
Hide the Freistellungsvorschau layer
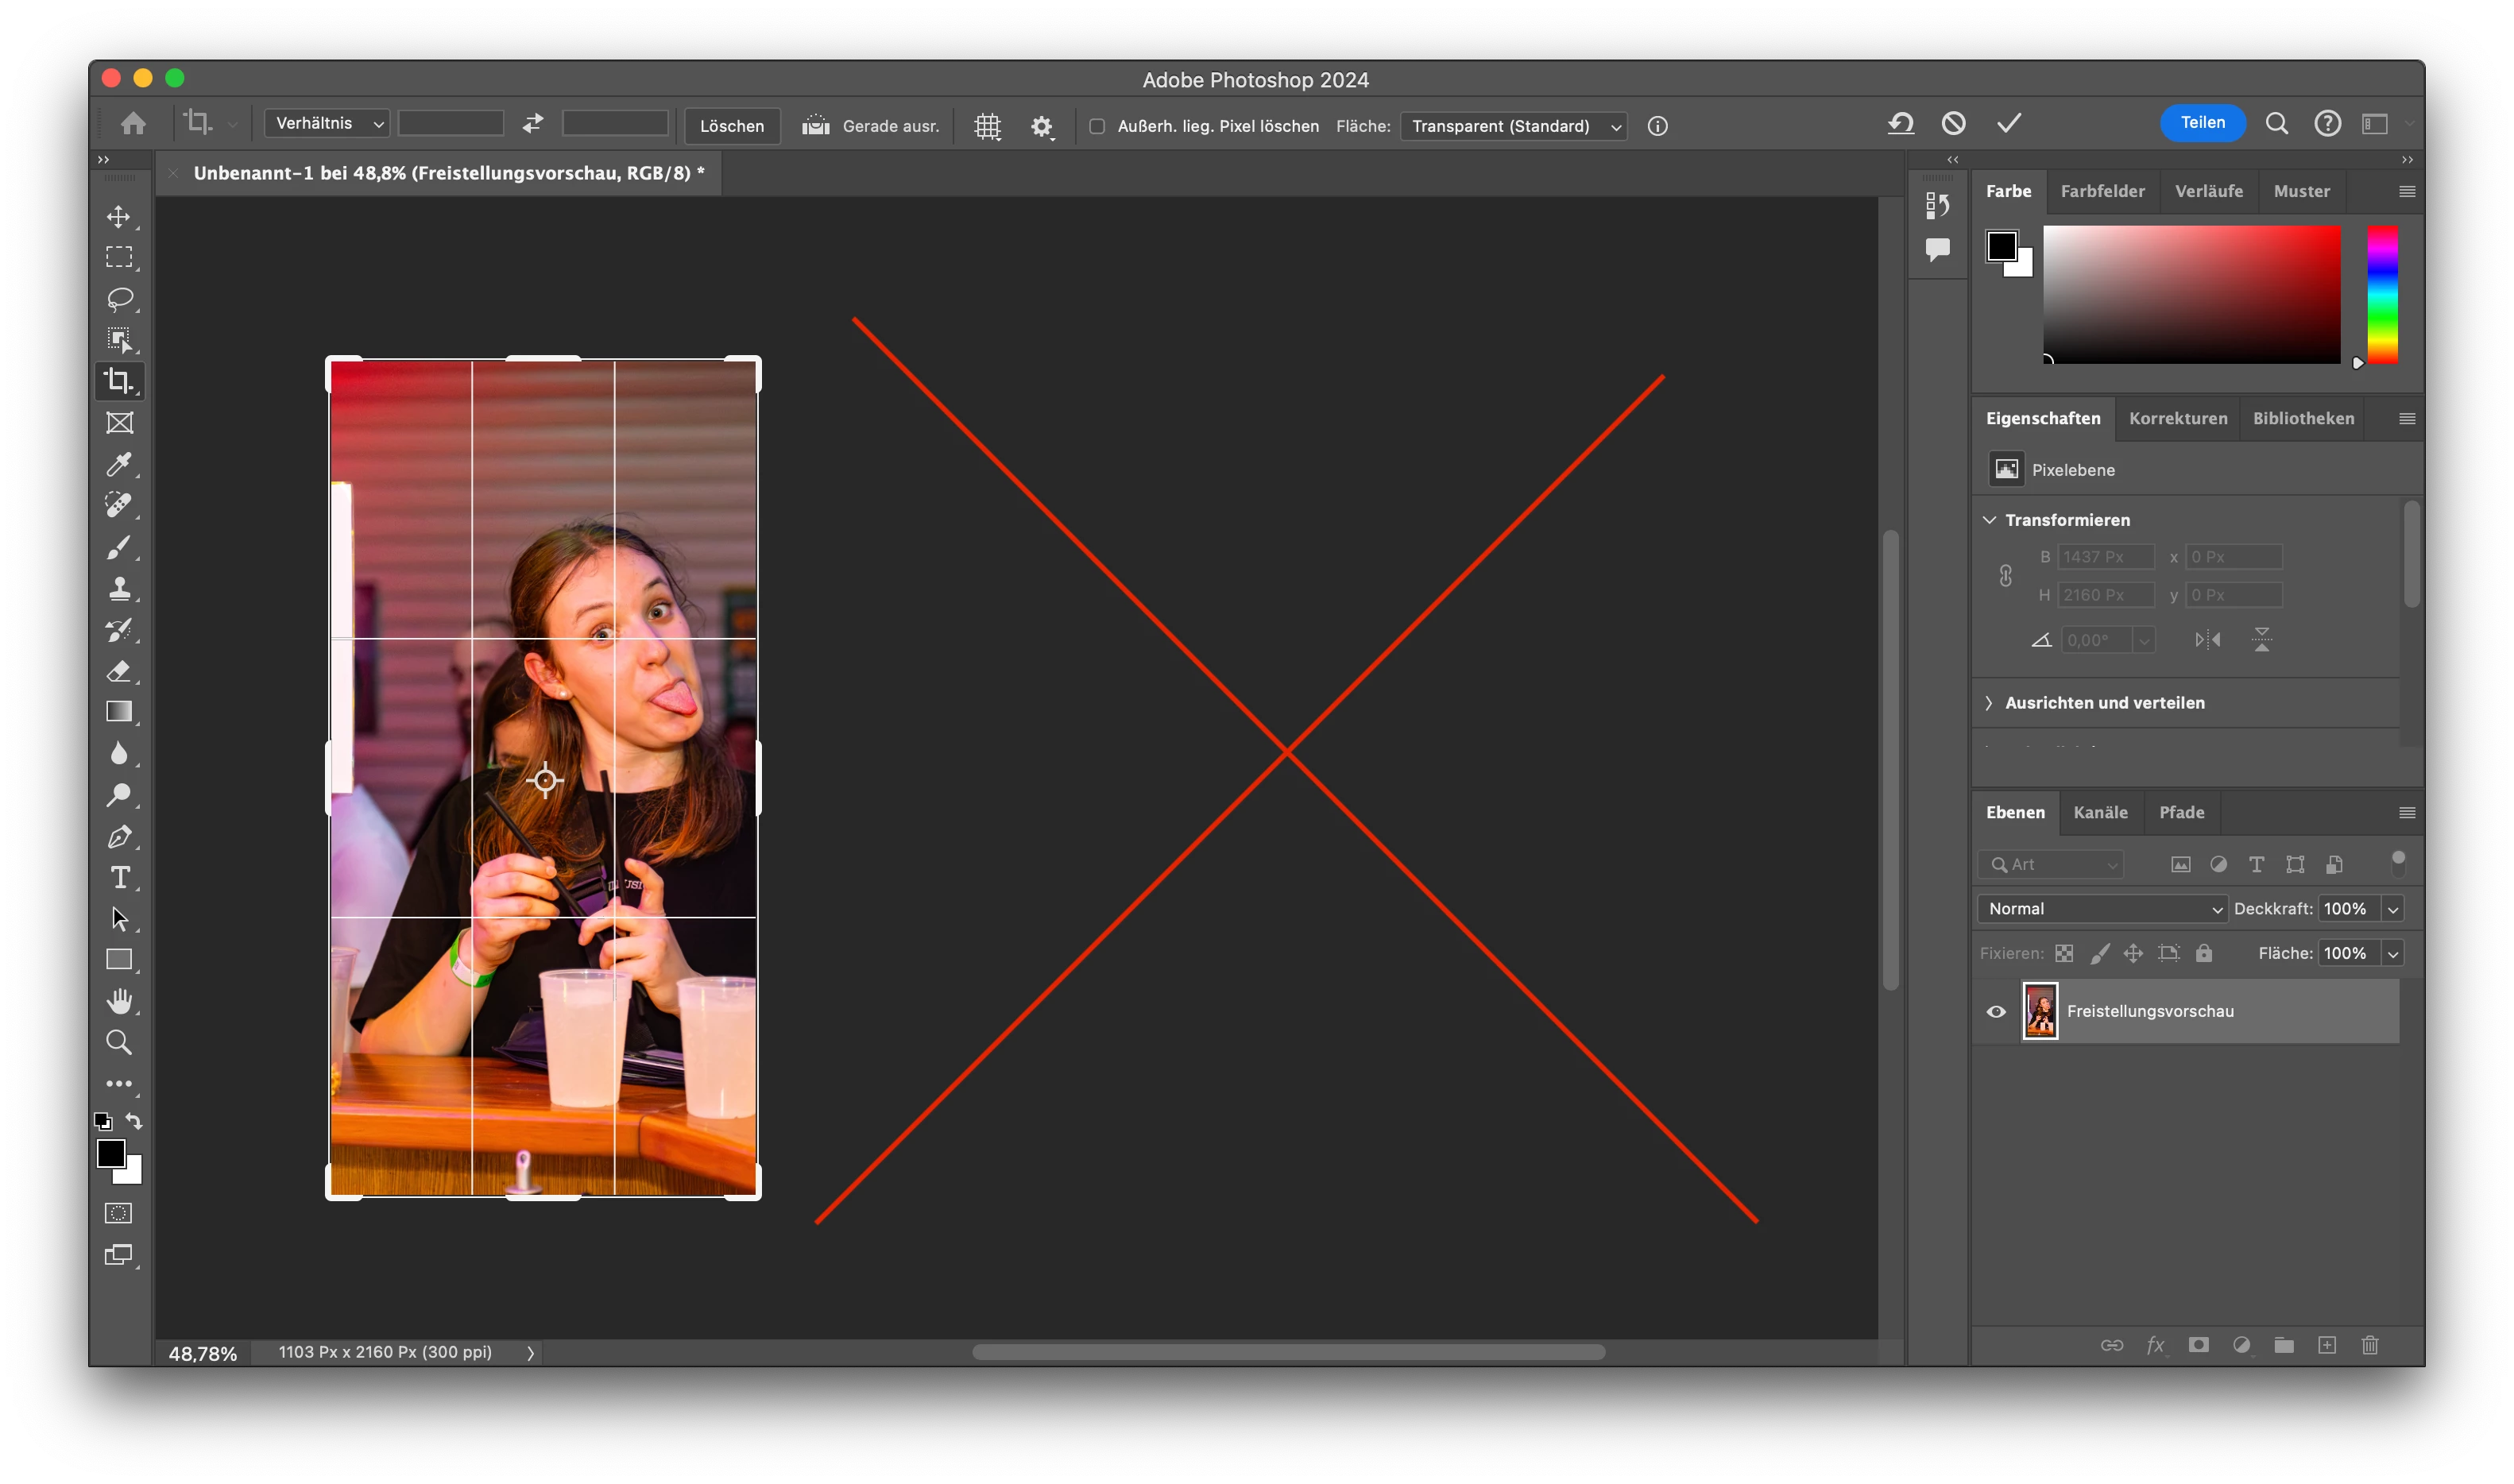[1996, 1011]
